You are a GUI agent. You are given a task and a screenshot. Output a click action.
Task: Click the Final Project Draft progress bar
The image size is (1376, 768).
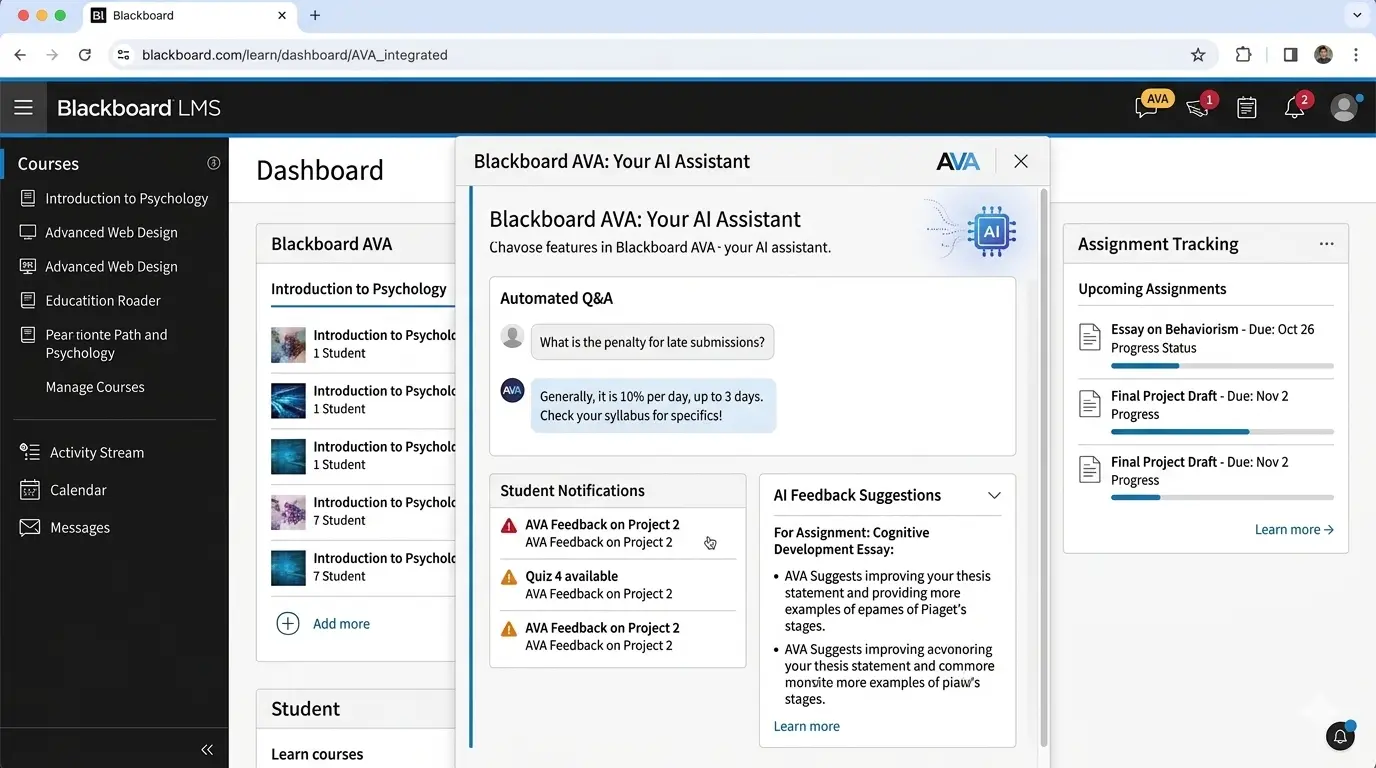[1222, 431]
